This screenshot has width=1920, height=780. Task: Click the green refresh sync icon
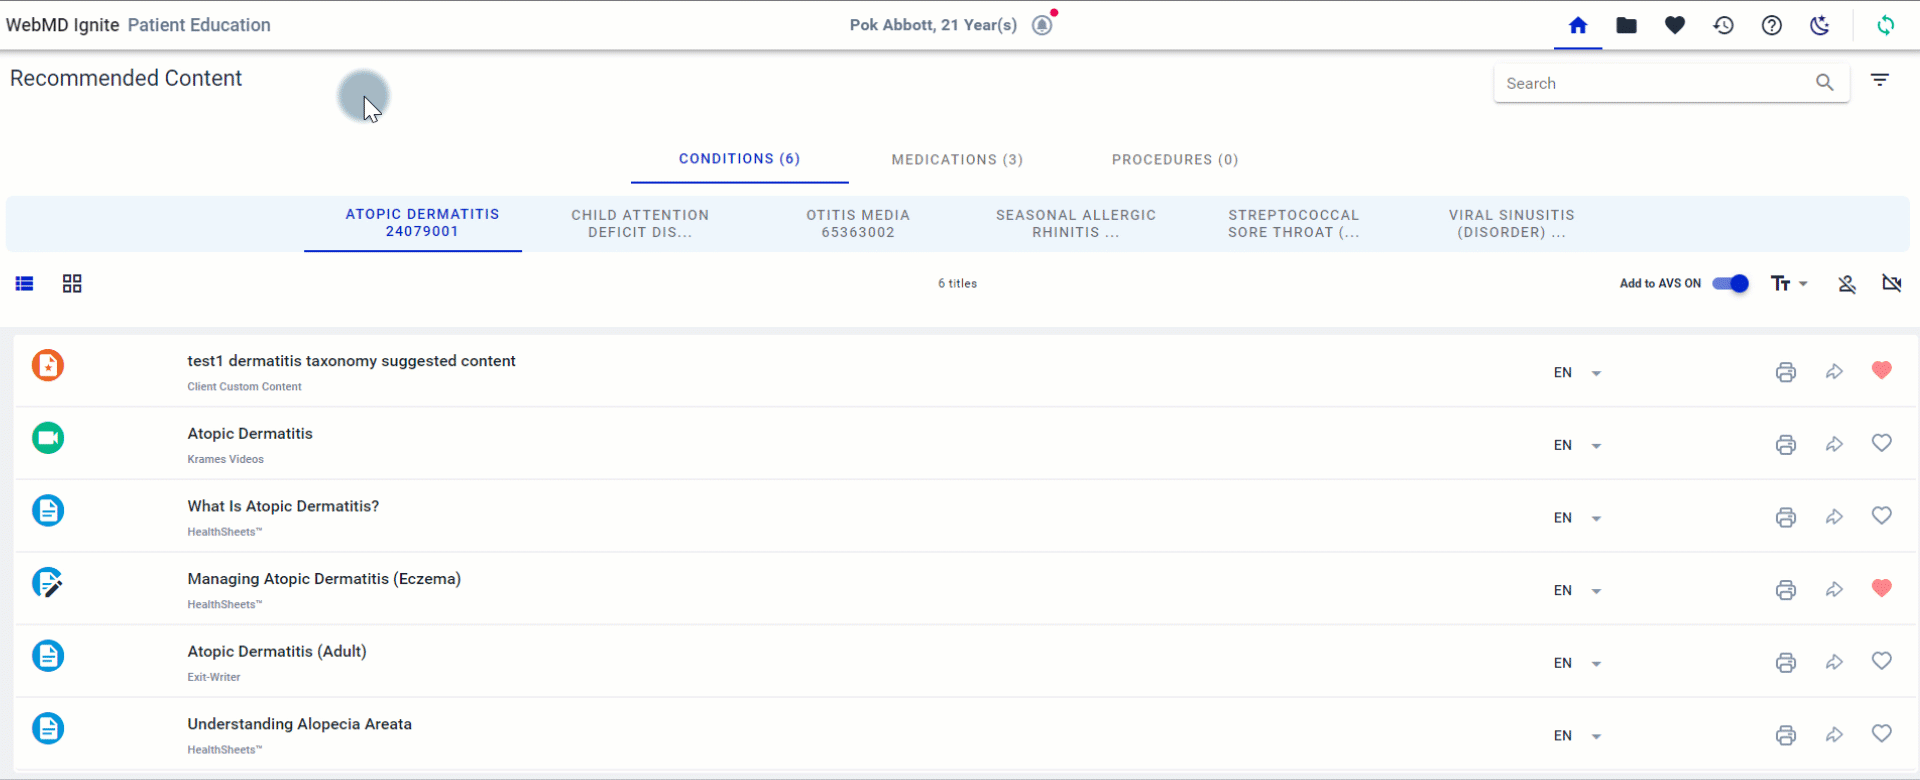1885,26
